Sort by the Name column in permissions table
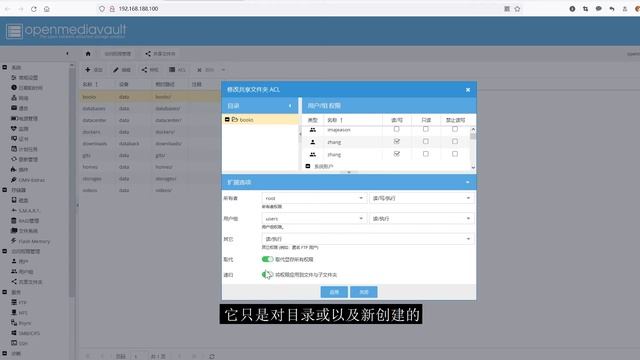 coord(353,120)
